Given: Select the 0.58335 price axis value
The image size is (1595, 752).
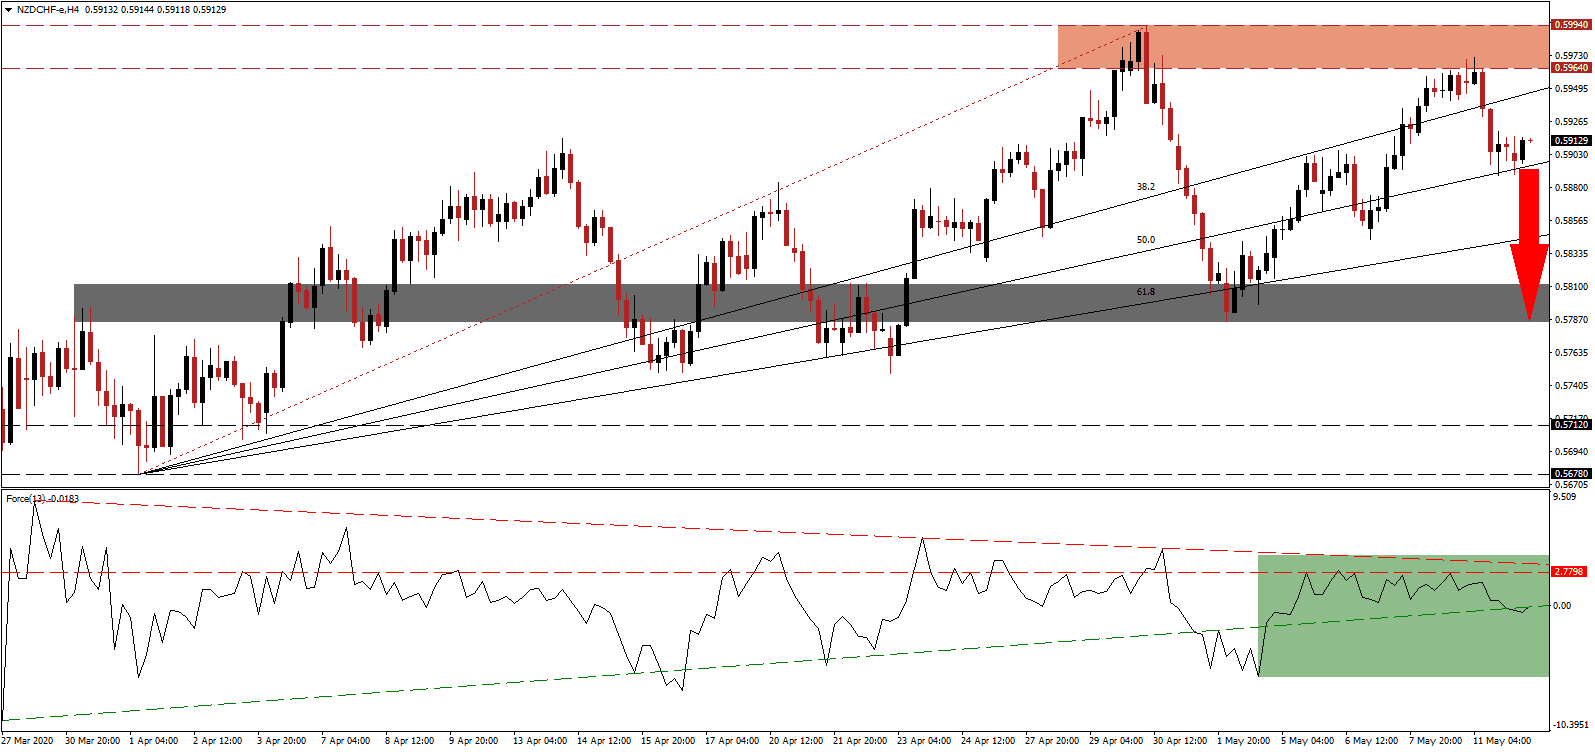Looking at the screenshot, I should [1573, 254].
